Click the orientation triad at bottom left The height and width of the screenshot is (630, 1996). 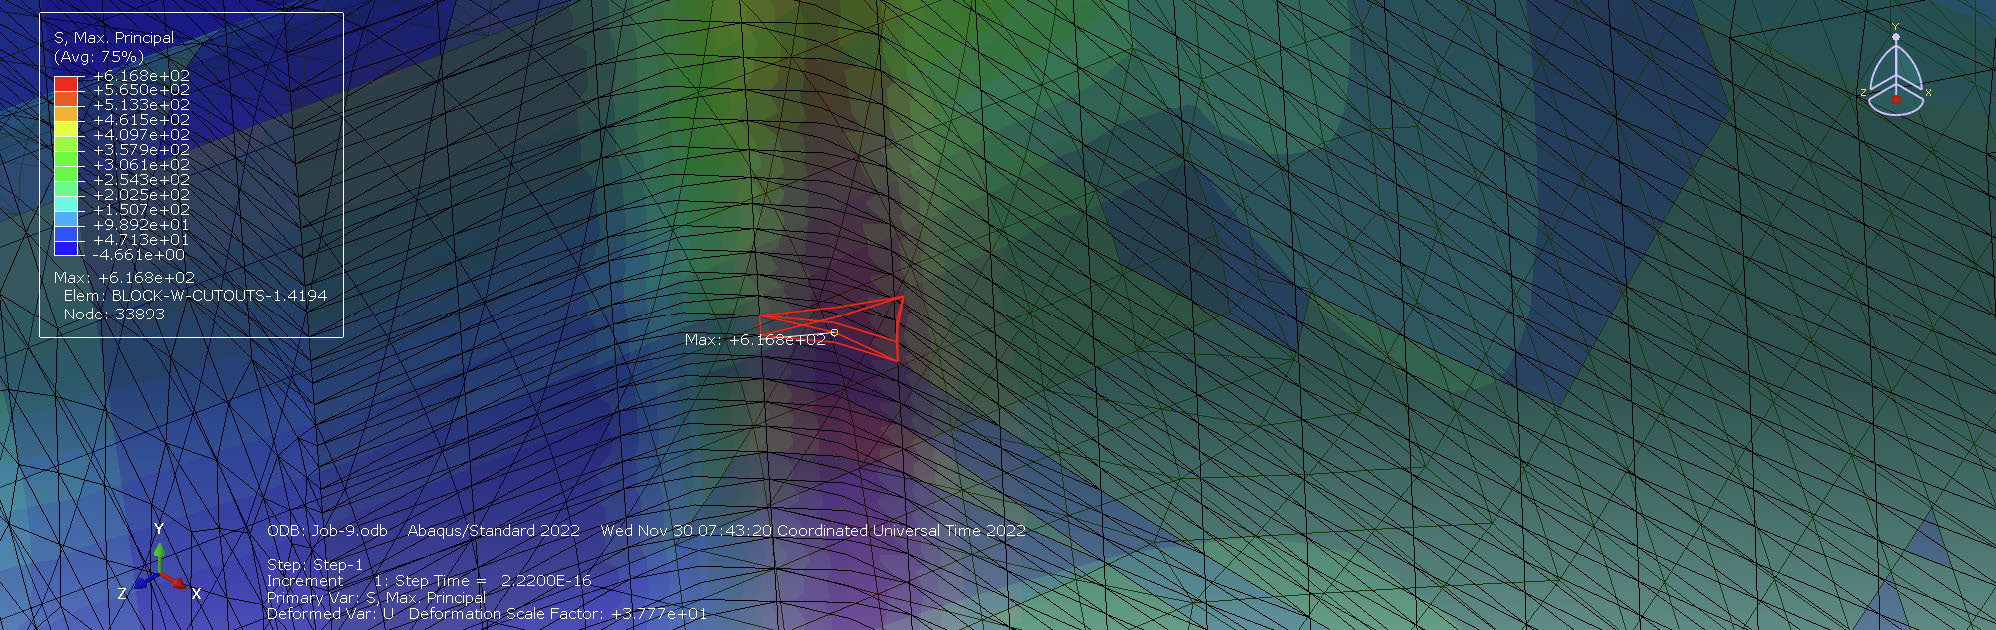click(x=160, y=564)
